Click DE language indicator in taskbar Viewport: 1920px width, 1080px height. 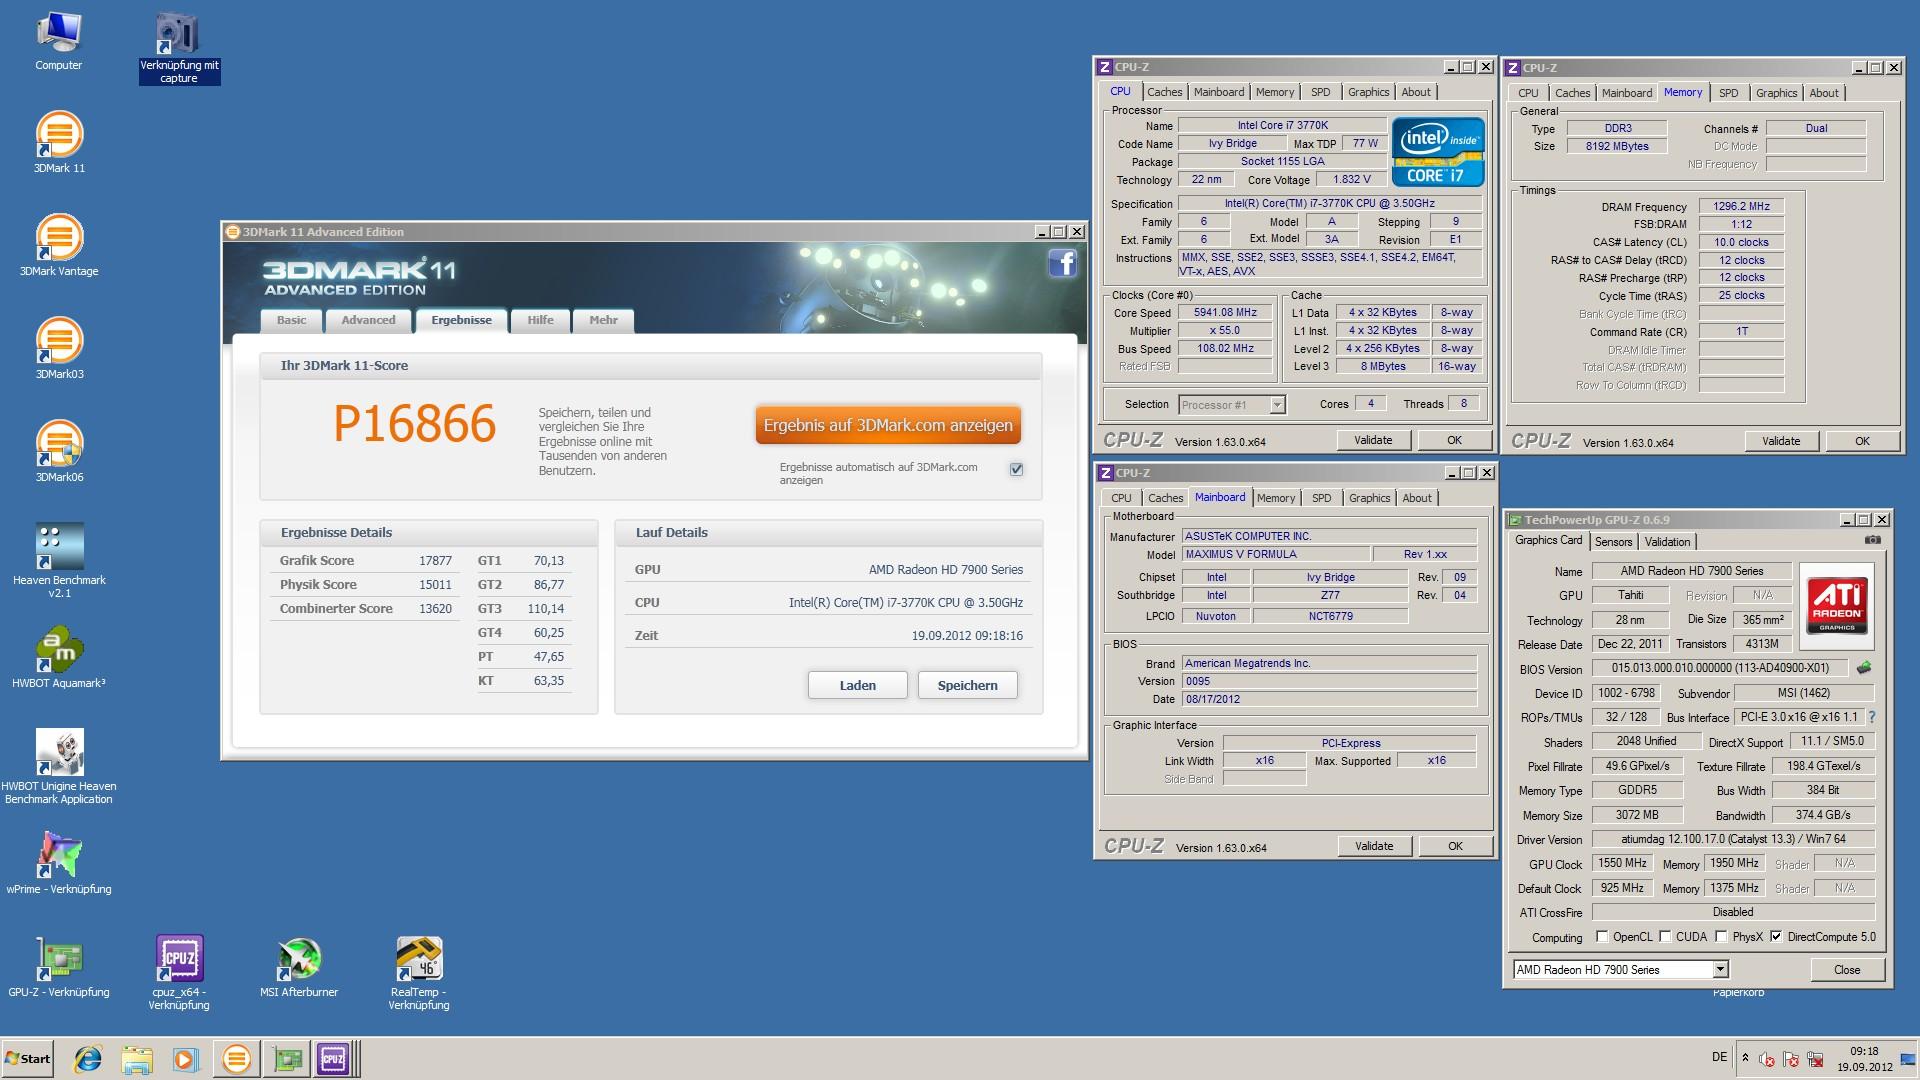(1719, 1057)
